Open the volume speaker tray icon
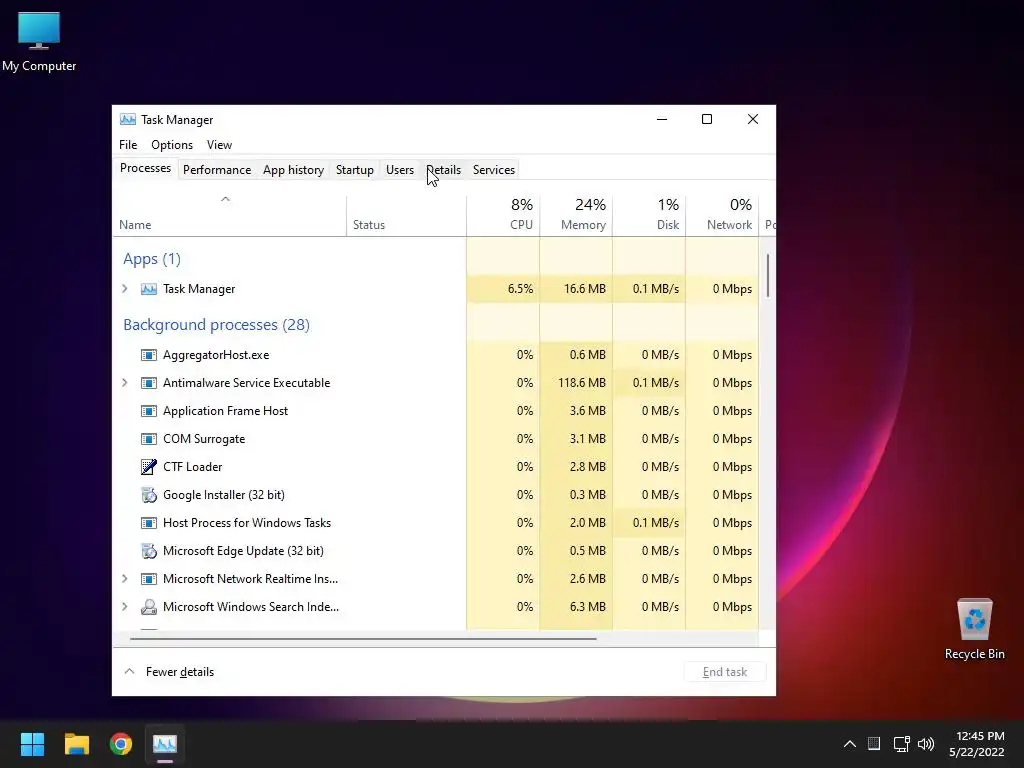 [926, 744]
